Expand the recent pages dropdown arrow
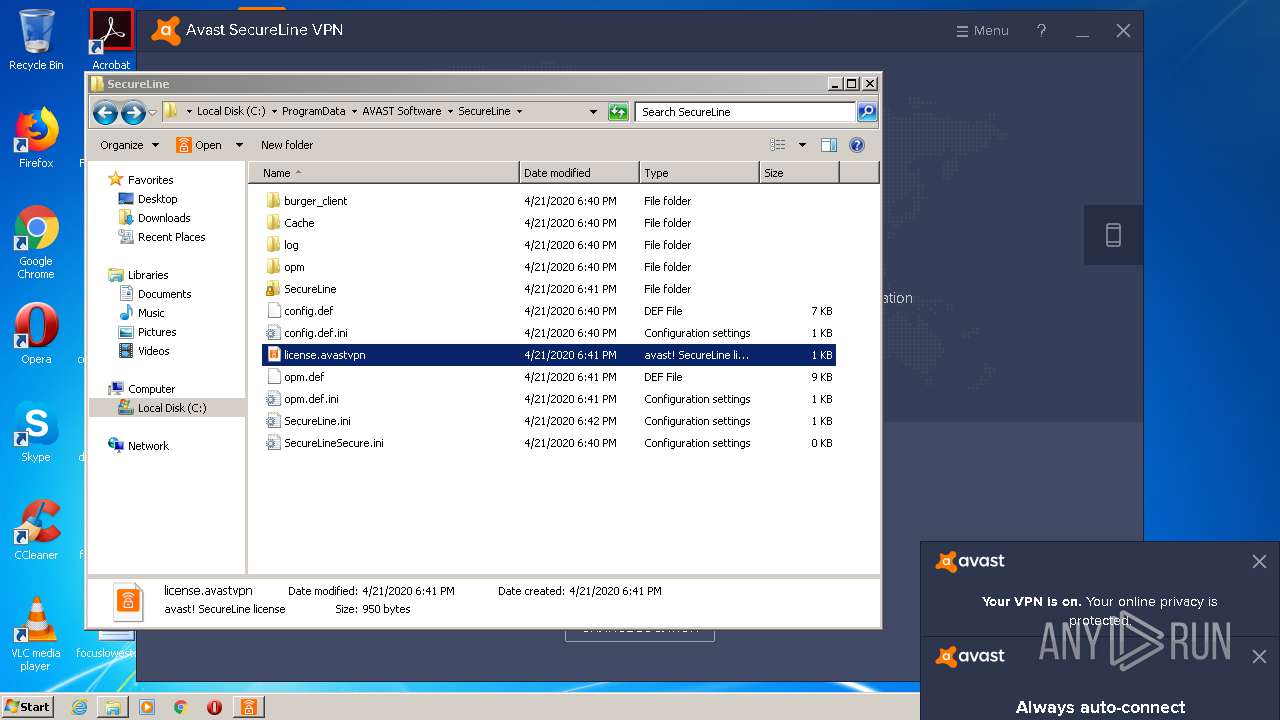Image resolution: width=1280 pixels, height=720 pixels. click(x=152, y=112)
